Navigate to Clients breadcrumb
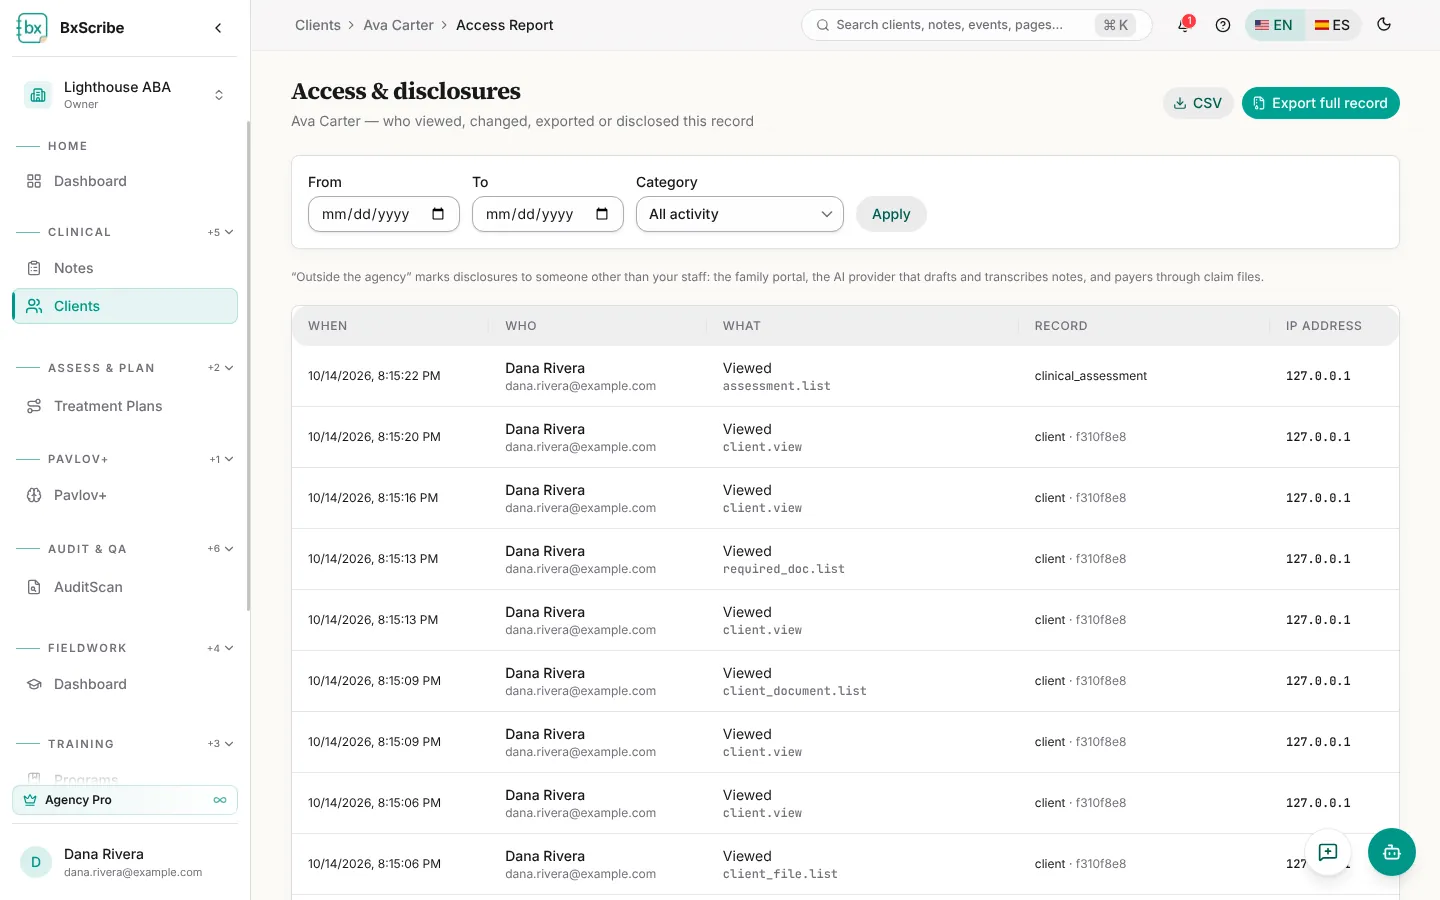 click(x=318, y=25)
